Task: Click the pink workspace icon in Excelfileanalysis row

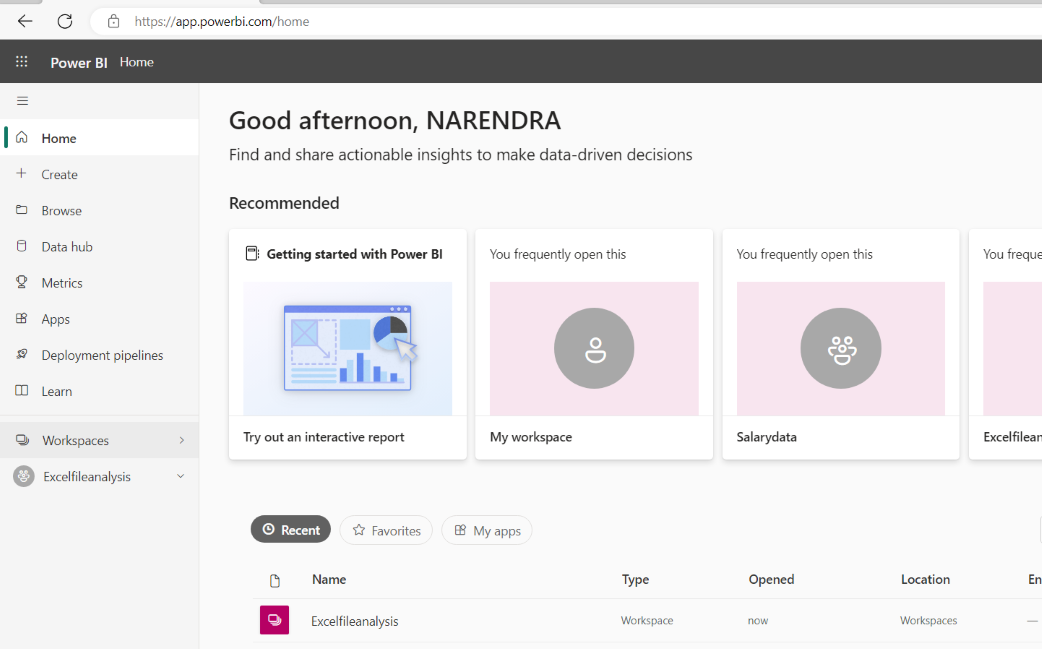Action: 274,620
